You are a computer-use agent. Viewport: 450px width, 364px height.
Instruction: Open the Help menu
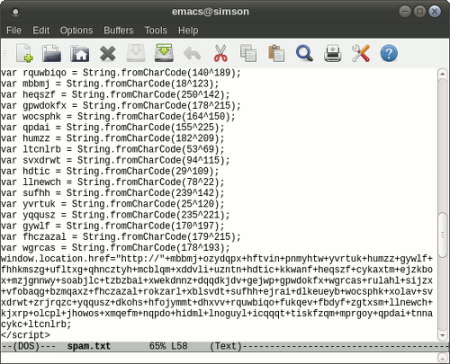click(188, 30)
